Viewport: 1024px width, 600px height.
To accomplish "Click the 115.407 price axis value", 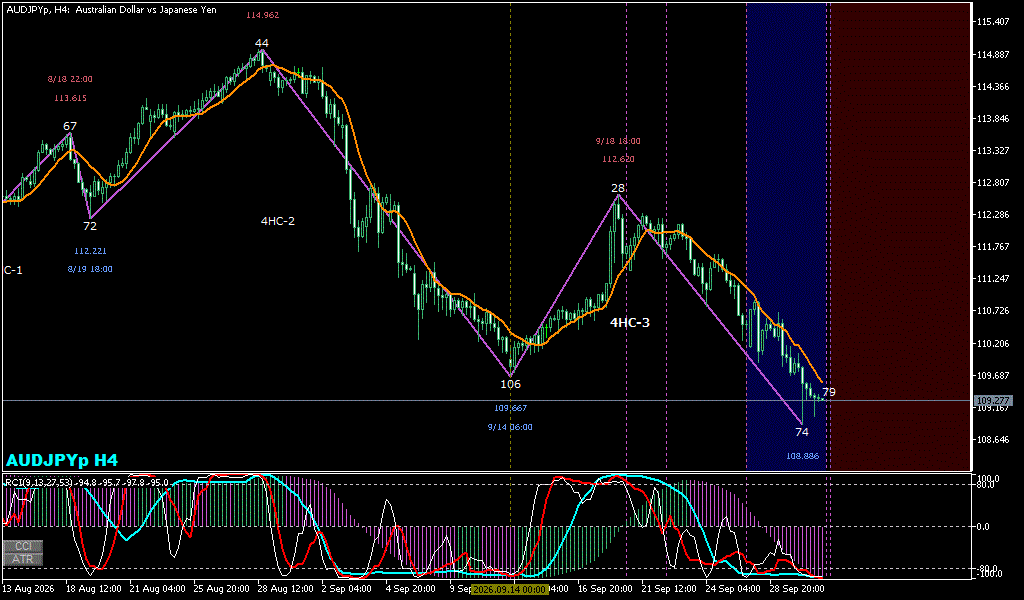I will pos(993,22).
